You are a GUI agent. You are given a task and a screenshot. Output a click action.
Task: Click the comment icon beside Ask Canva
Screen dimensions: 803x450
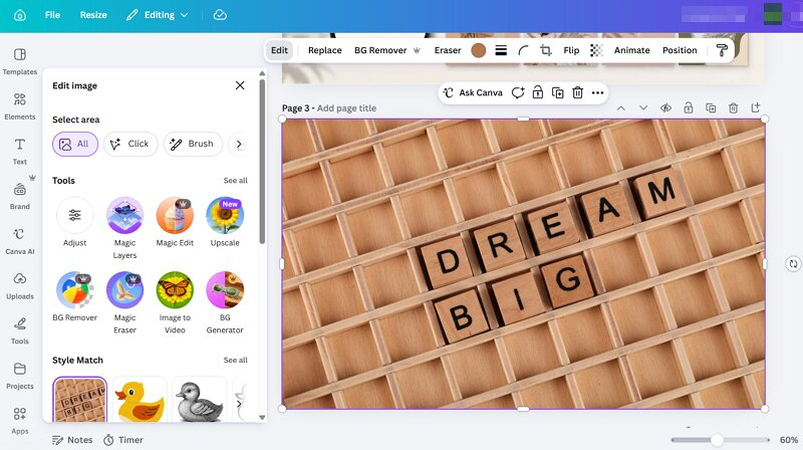[x=518, y=93]
